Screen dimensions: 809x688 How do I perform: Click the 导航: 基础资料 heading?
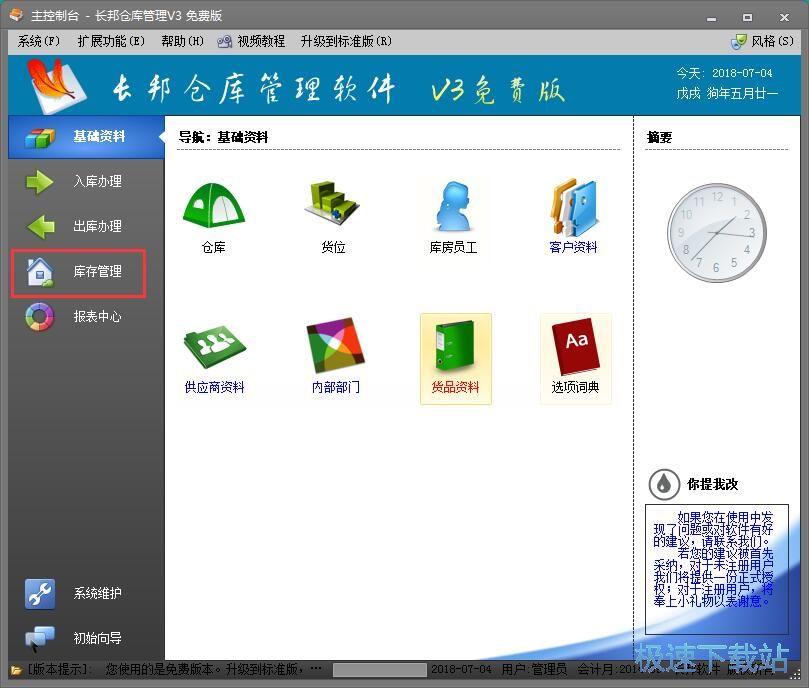point(223,137)
